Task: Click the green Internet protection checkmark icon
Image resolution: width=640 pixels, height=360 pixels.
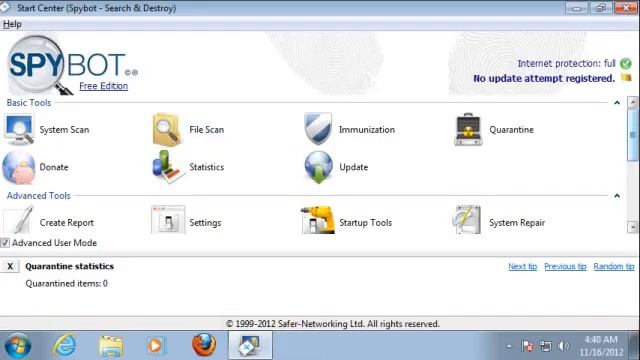Action: tap(626, 64)
